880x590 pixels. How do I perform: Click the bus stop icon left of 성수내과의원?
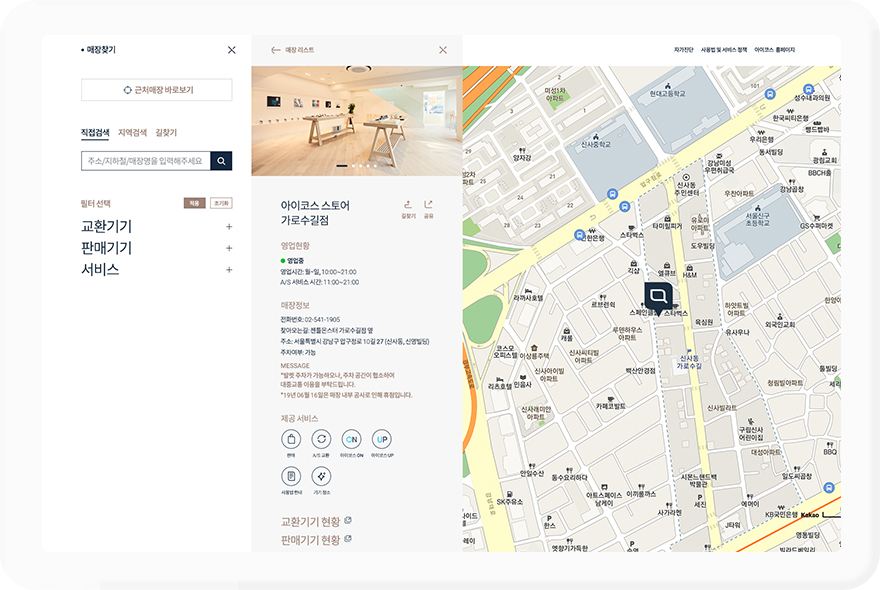(808, 89)
